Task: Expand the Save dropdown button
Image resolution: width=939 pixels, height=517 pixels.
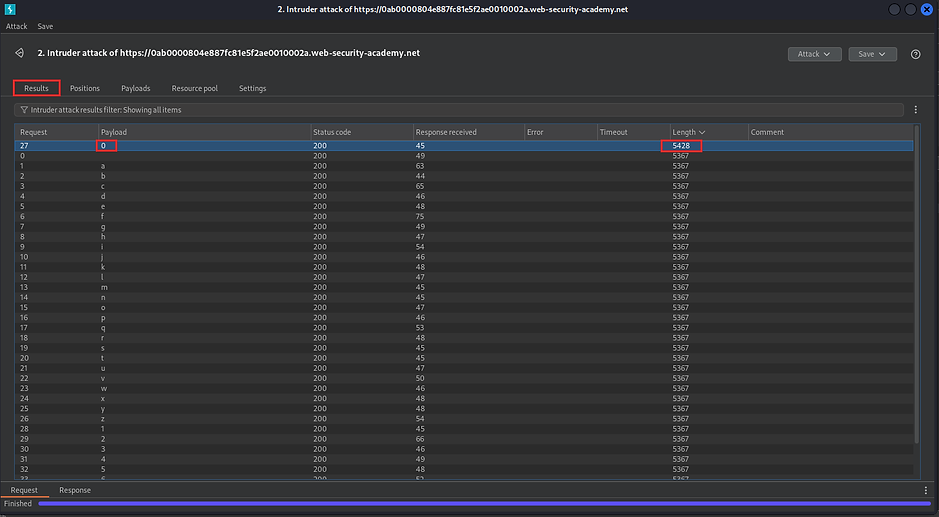Action: coord(872,54)
